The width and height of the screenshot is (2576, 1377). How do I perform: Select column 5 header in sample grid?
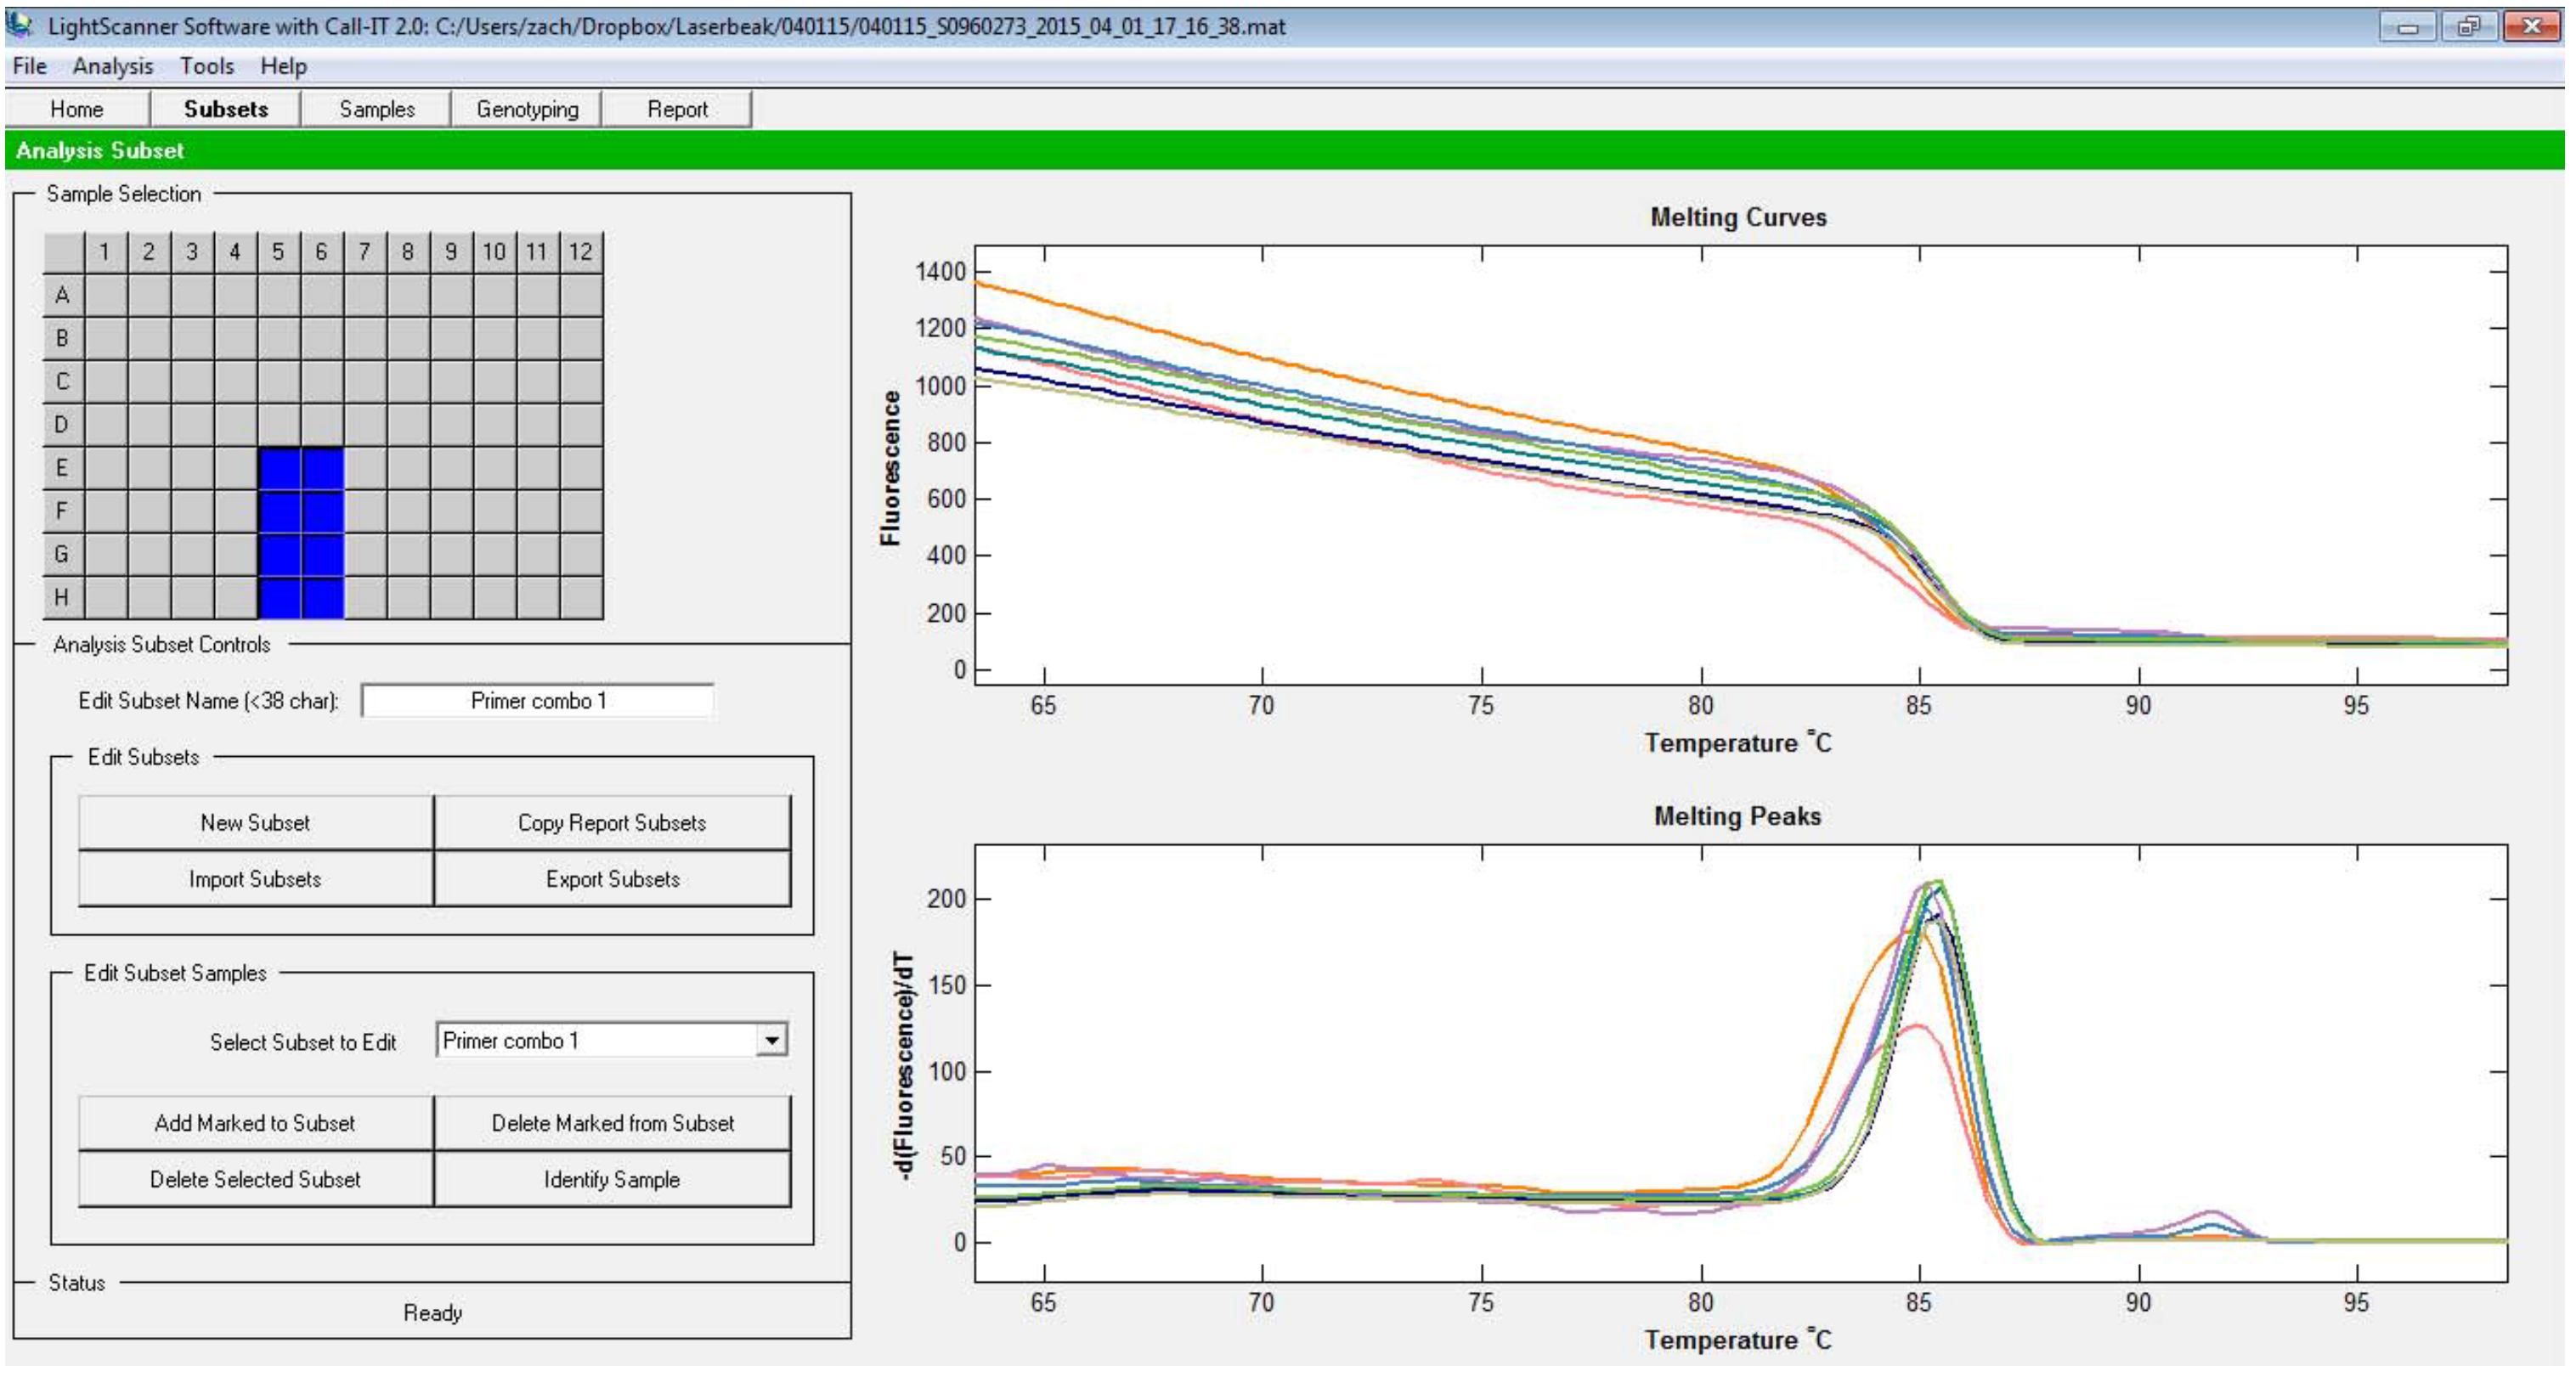278,252
